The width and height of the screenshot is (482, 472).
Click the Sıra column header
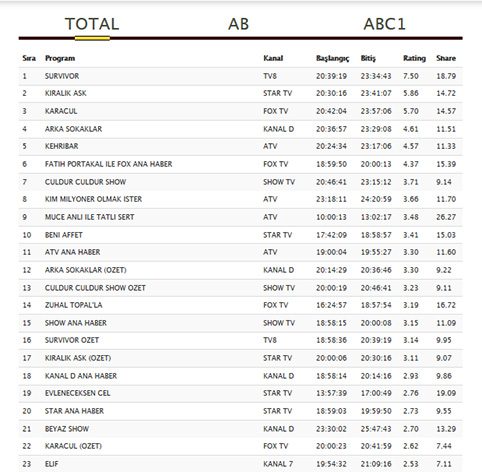(x=29, y=58)
